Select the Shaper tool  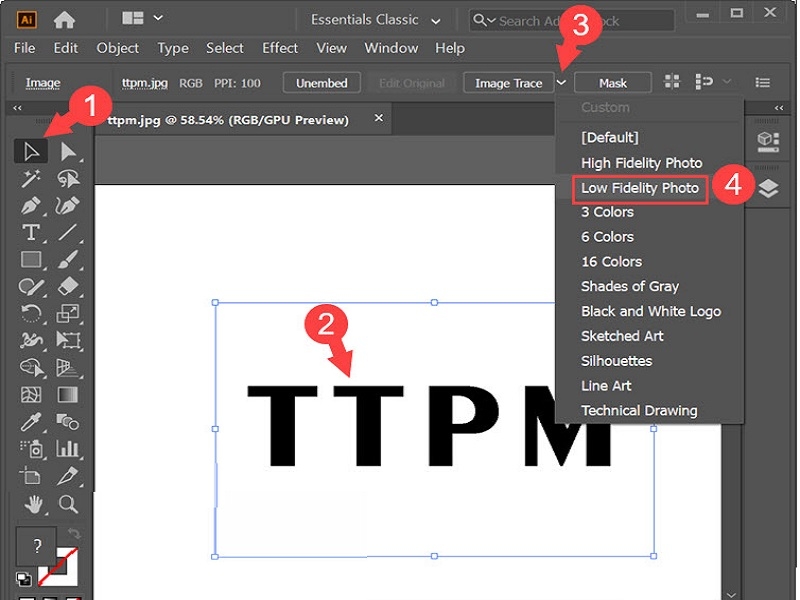[31, 287]
